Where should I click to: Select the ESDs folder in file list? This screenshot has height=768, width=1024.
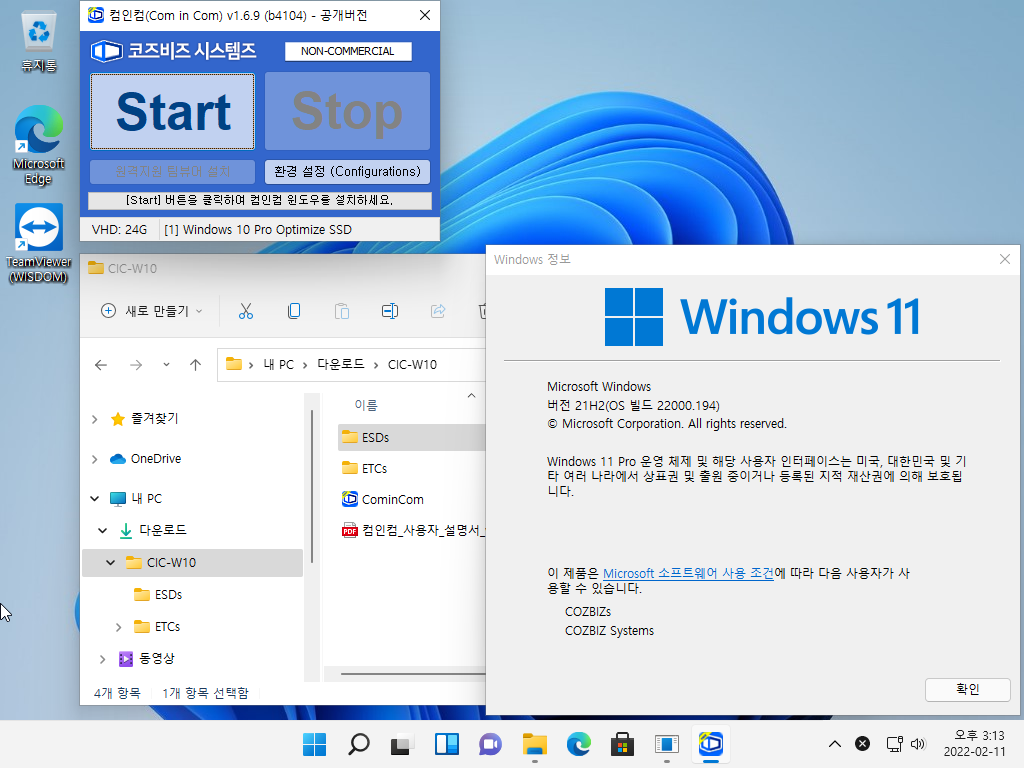tap(411, 437)
